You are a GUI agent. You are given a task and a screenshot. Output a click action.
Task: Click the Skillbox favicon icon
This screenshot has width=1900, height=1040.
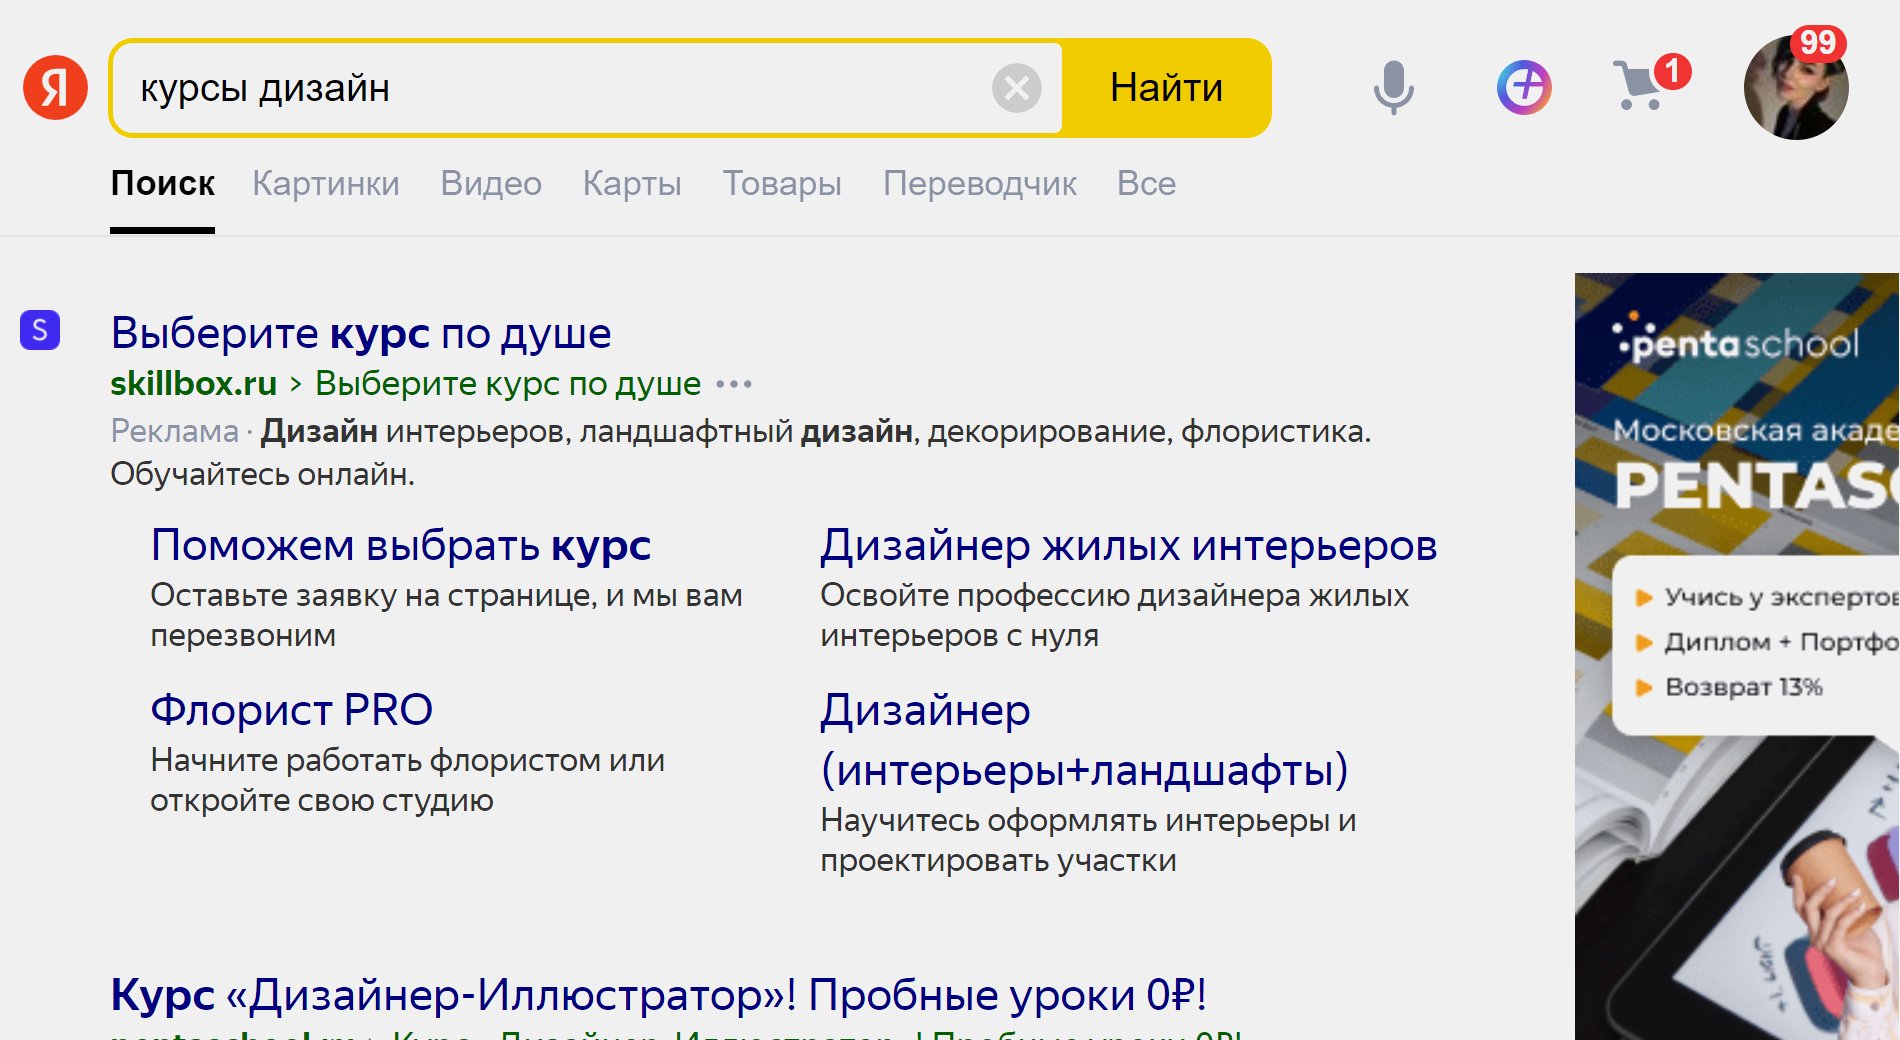(x=40, y=330)
